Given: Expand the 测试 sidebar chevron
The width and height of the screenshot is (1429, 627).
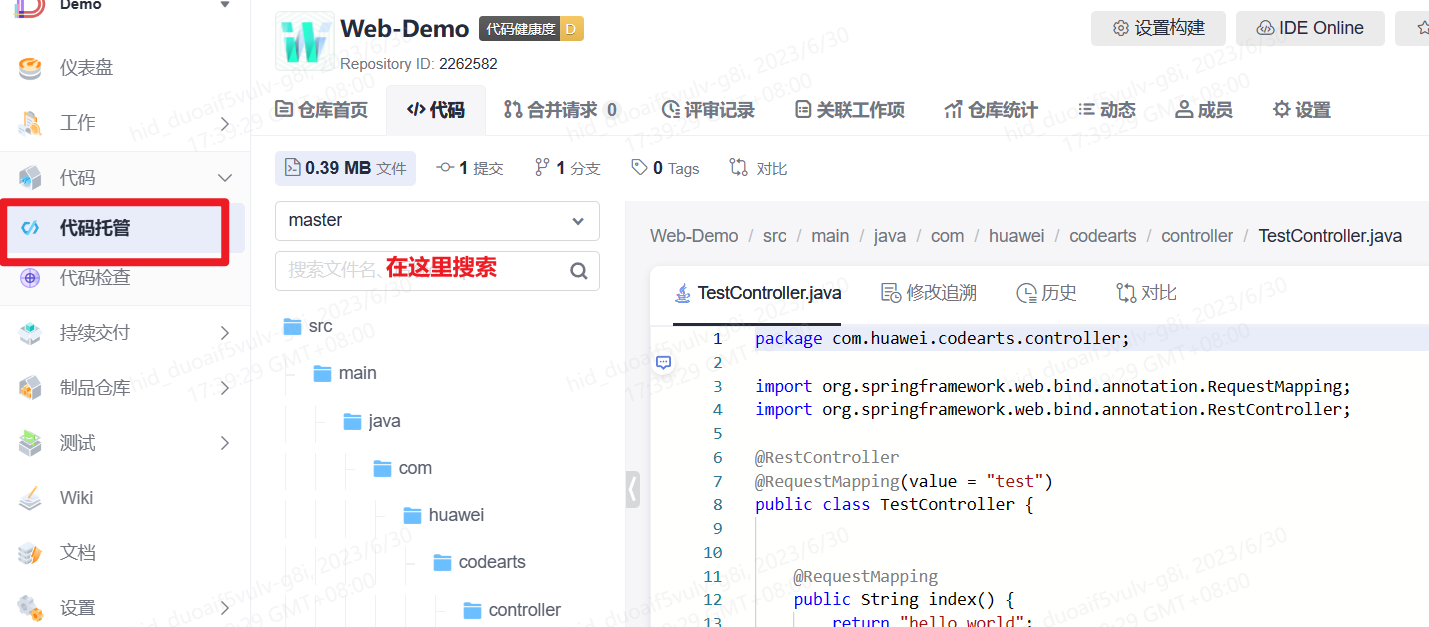Looking at the screenshot, I should tap(225, 443).
